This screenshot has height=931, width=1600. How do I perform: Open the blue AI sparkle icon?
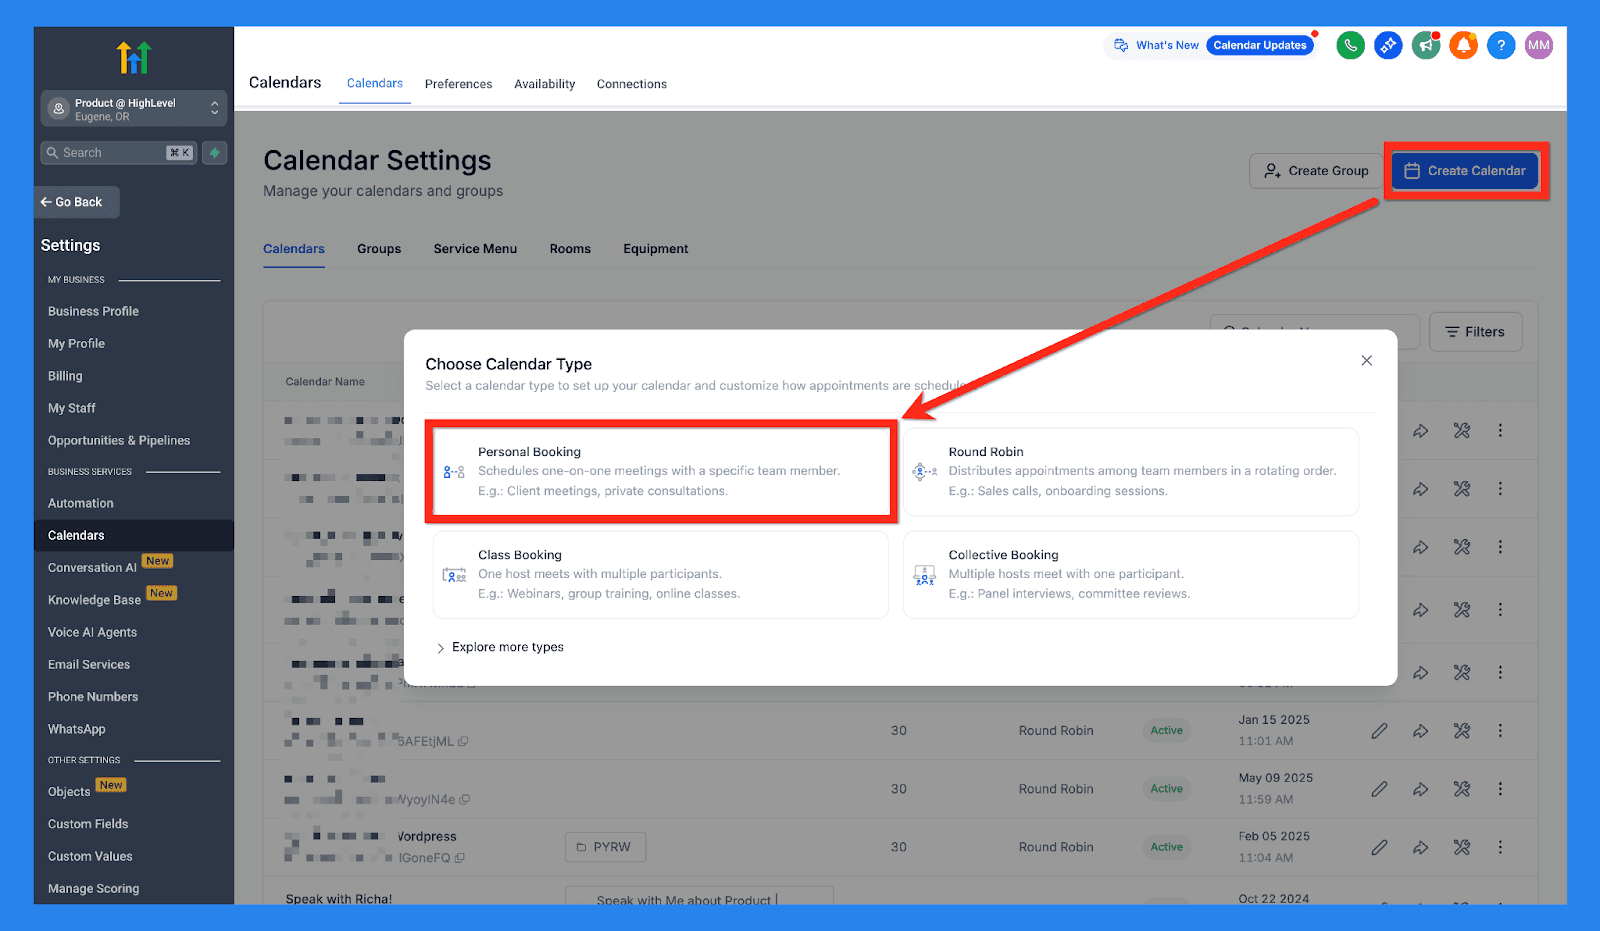[x=1388, y=45]
